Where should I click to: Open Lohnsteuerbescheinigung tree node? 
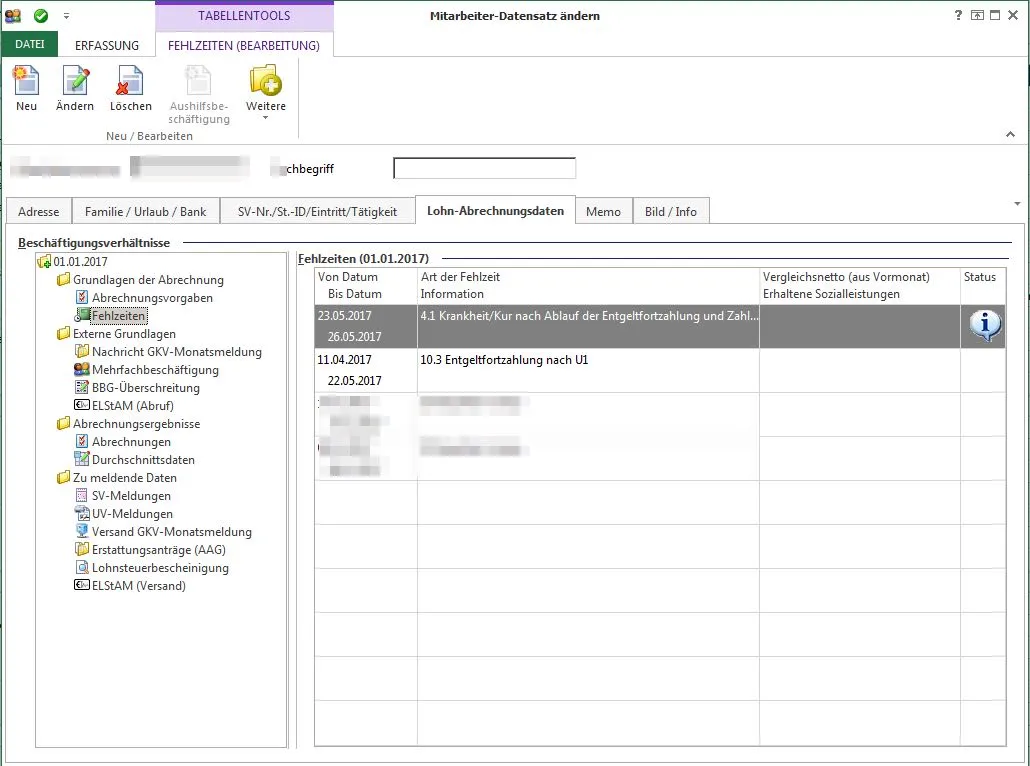(x=160, y=568)
